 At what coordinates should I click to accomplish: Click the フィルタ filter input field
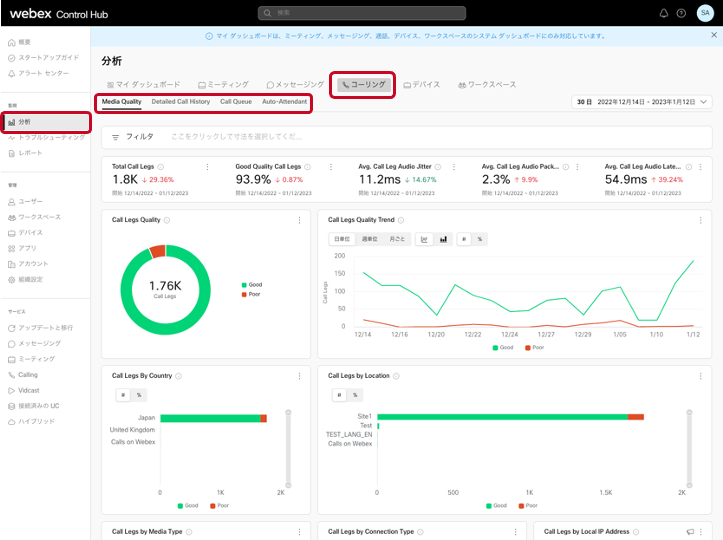[407, 137]
